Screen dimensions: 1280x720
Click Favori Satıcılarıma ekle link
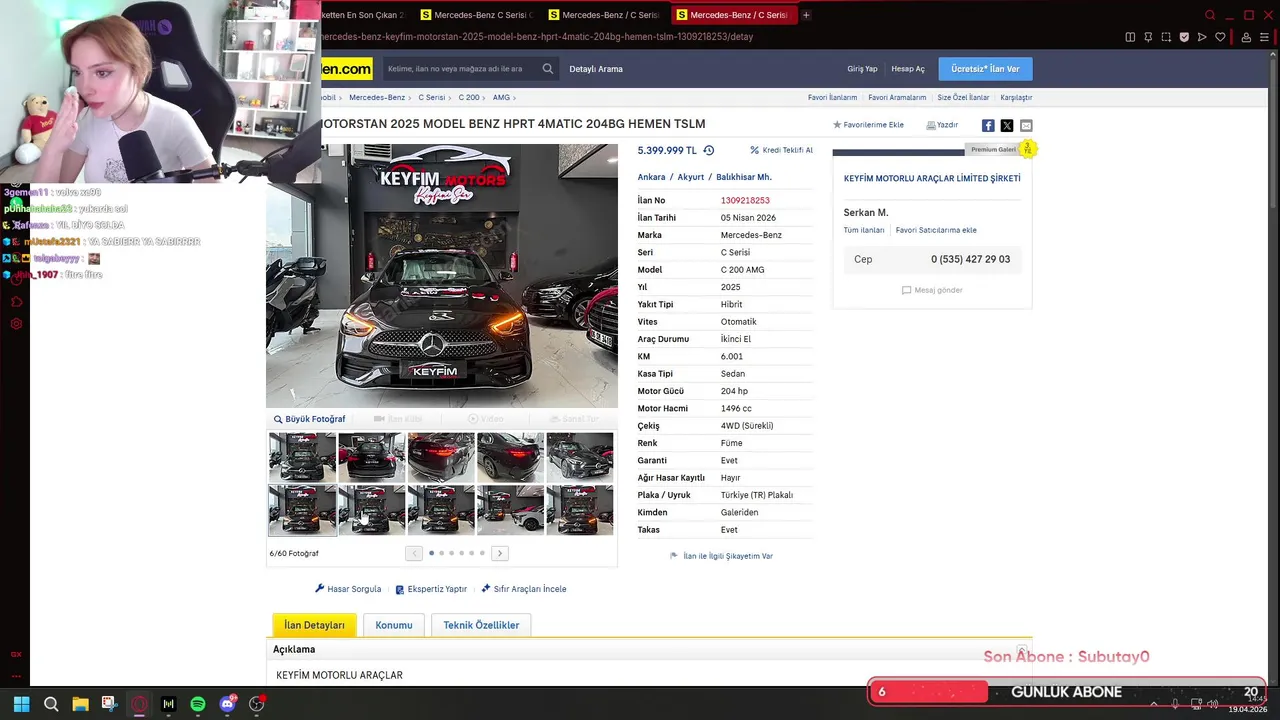click(936, 230)
